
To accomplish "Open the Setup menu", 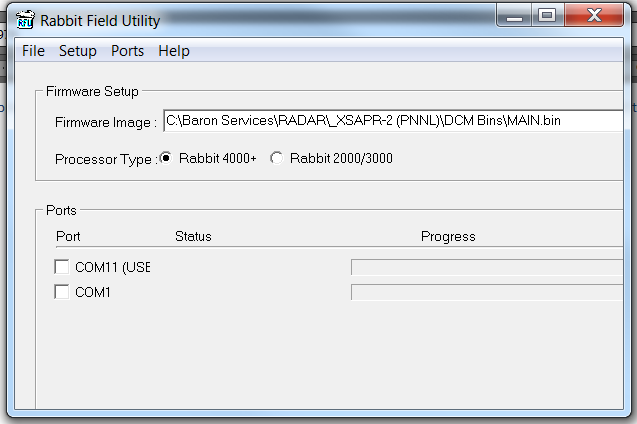I will (x=77, y=51).
